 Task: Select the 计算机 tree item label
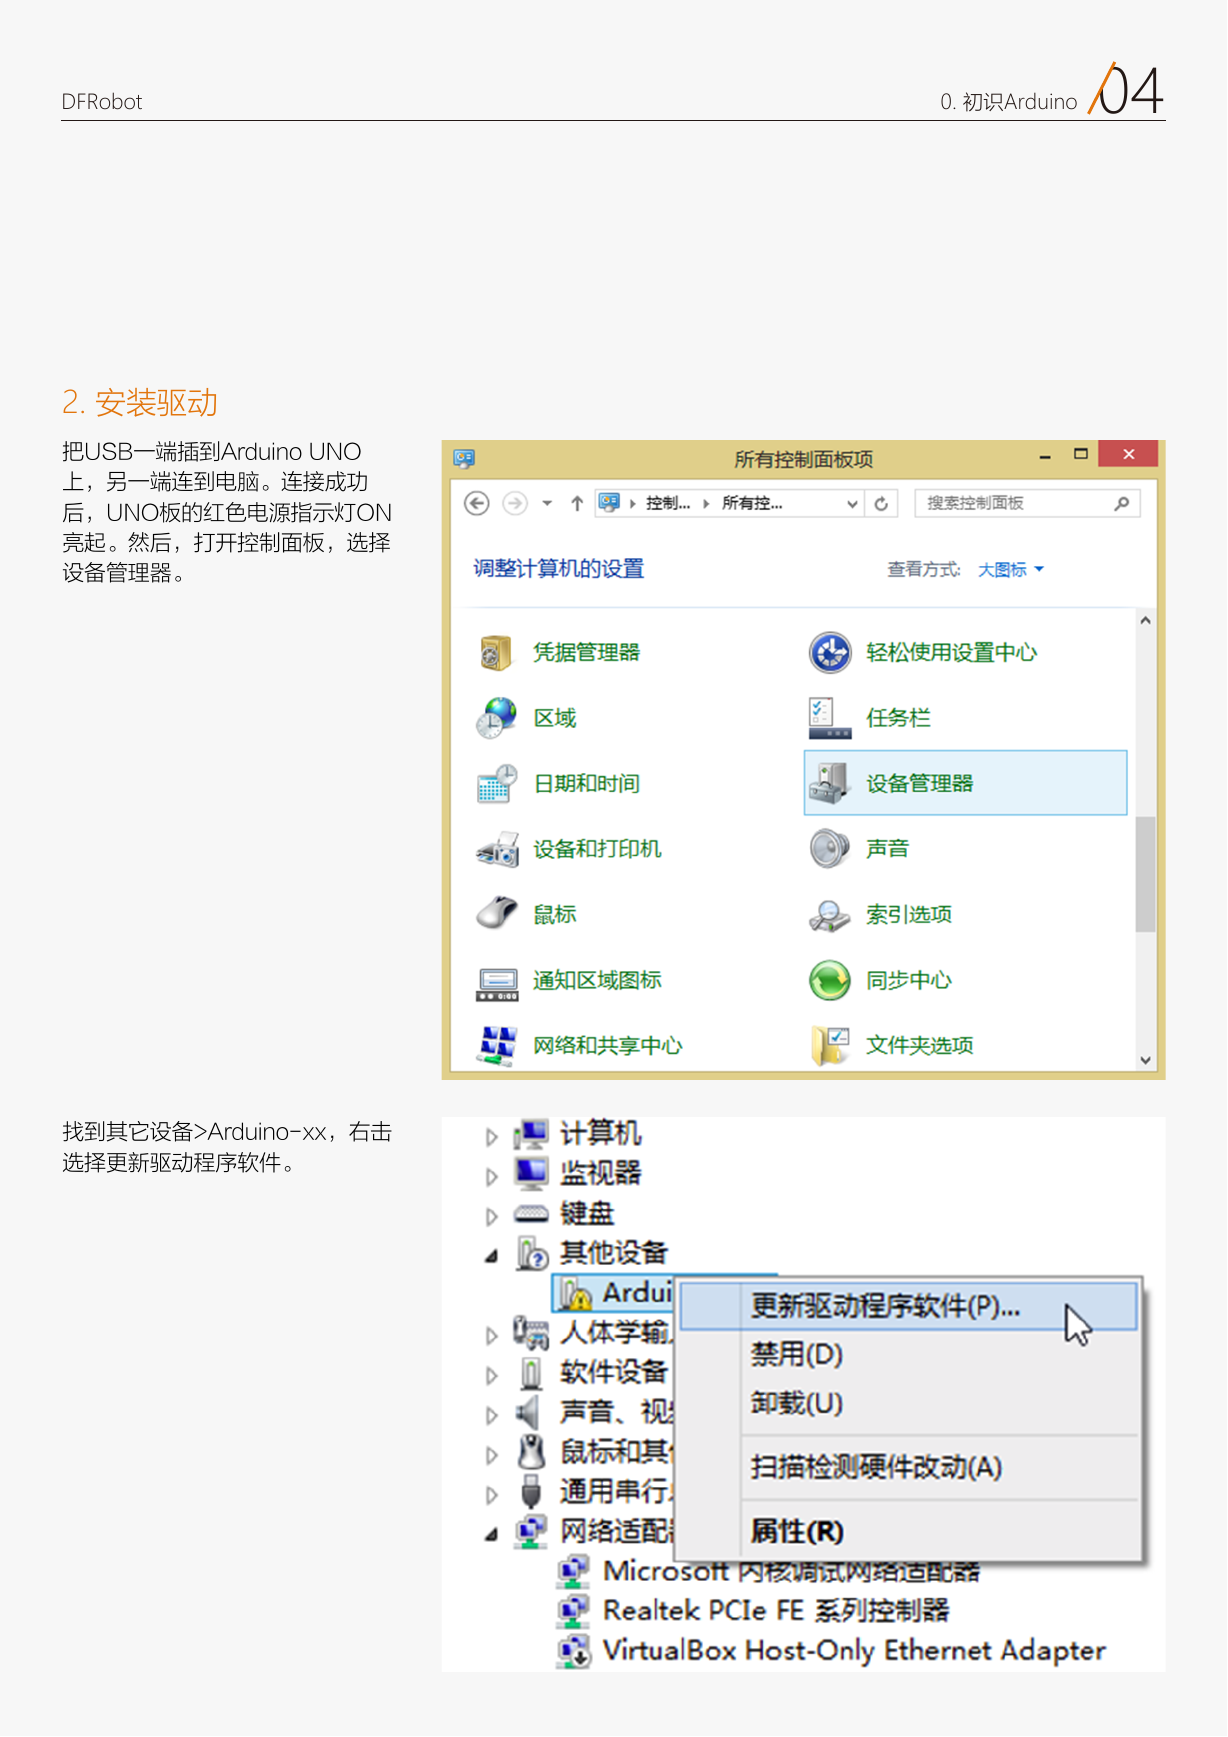(600, 1133)
